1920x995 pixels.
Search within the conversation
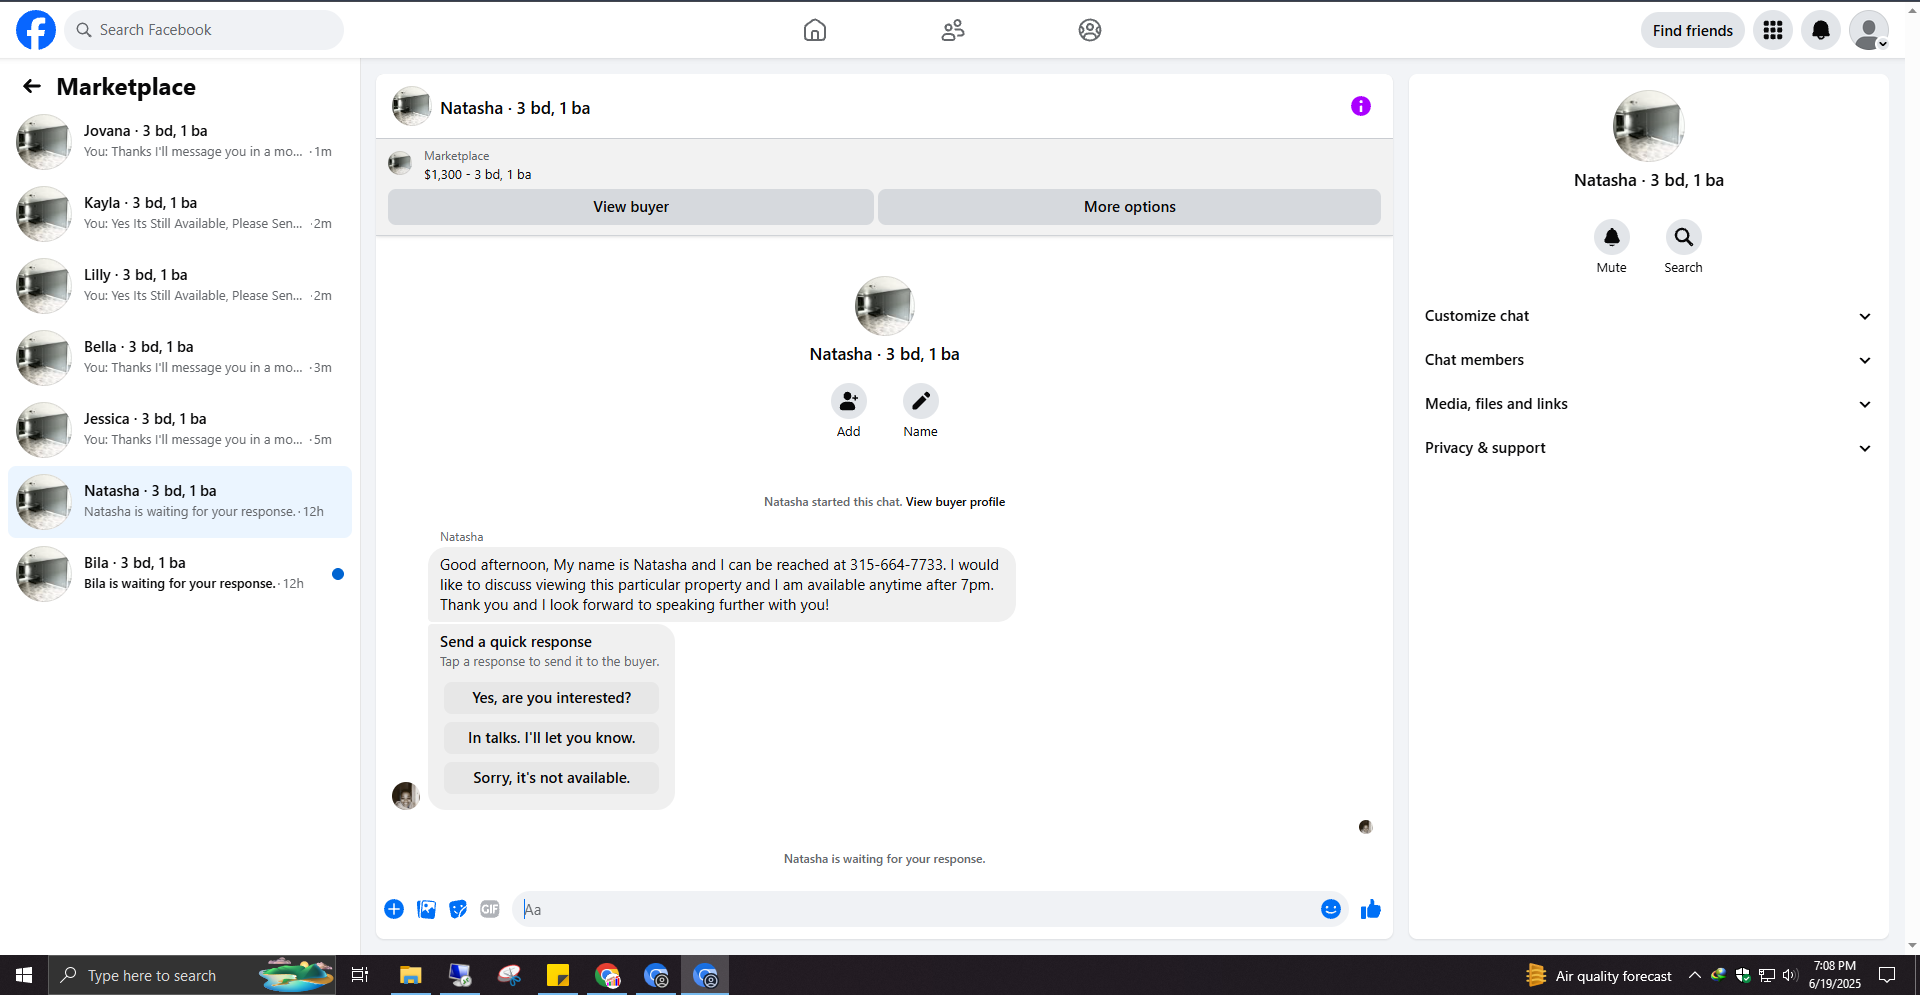1684,237
